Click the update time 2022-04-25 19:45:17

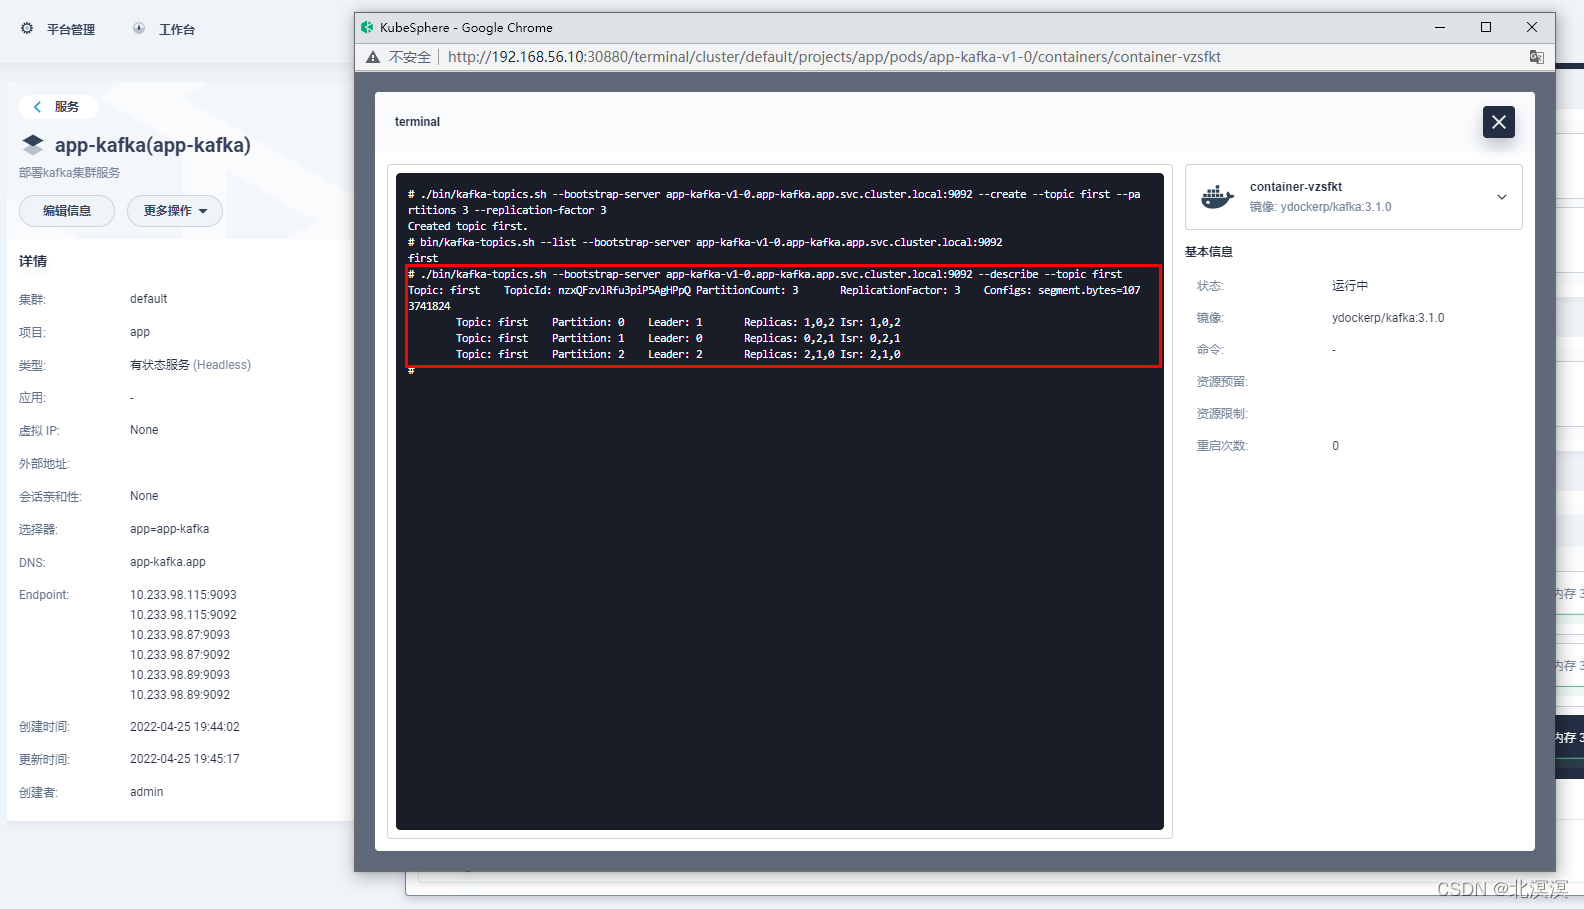pos(185,759)
